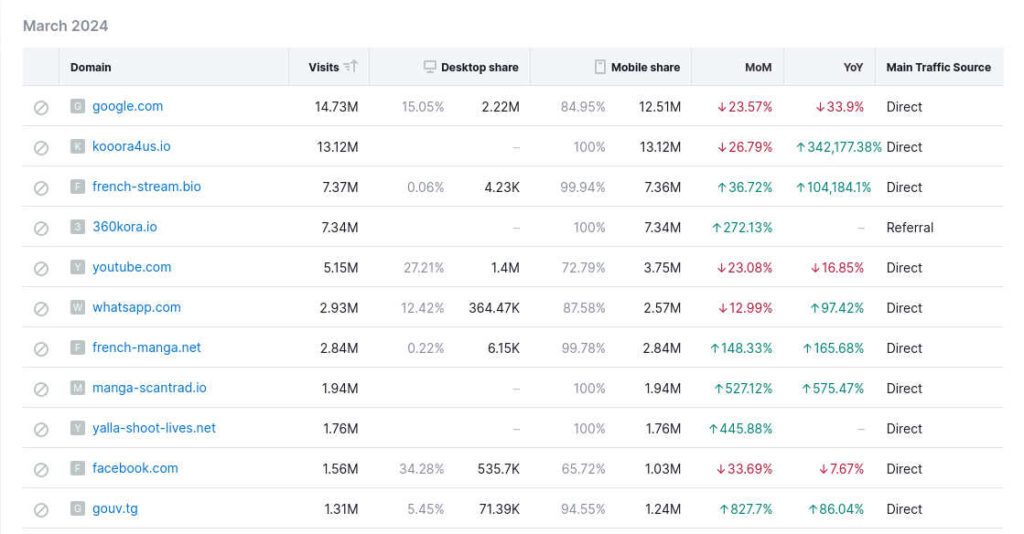1024x534 pixels.
Task: Click the youtube.com favicon
Action: (x=78, y=267)
